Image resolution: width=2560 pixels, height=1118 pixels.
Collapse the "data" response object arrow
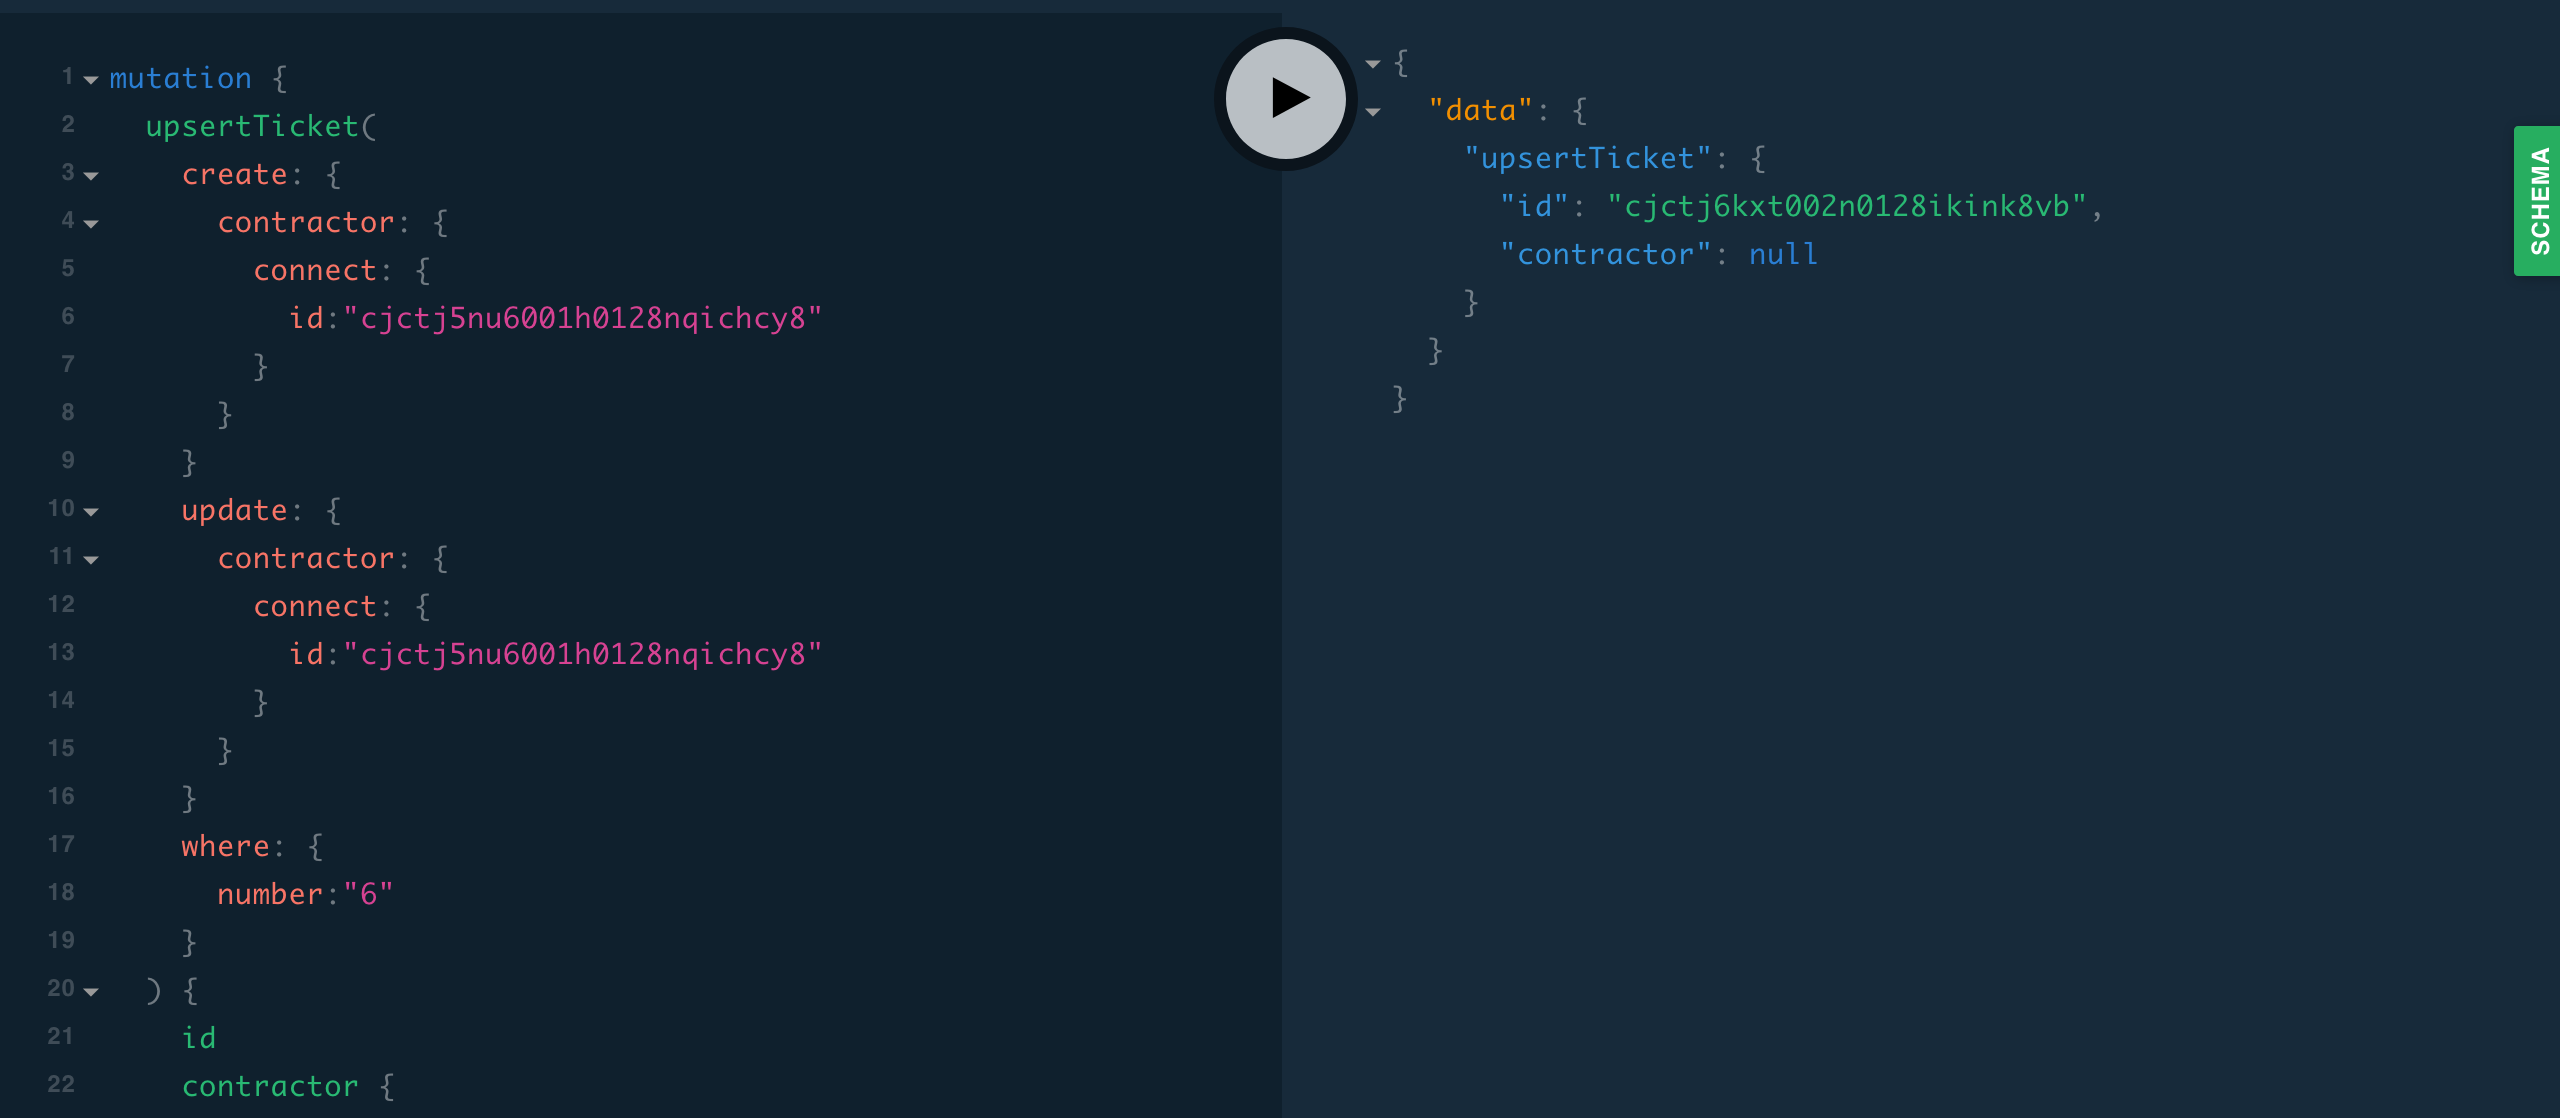1373,112
